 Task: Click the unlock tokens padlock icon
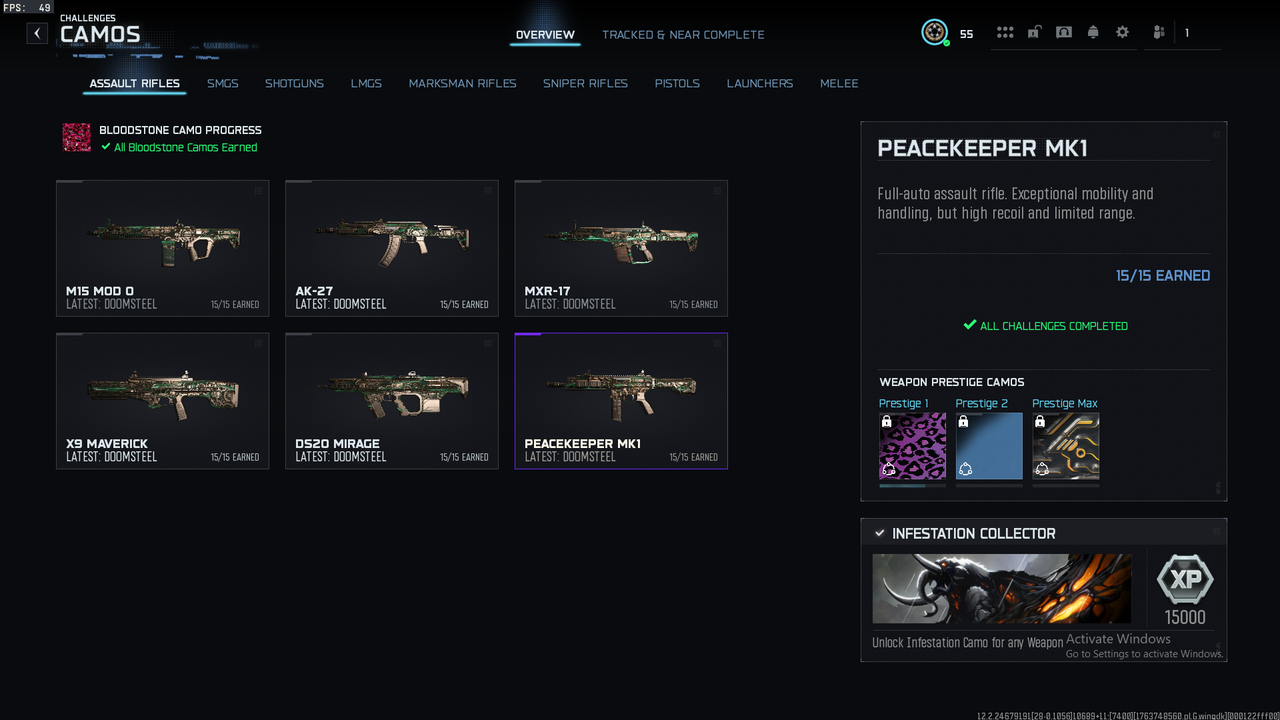coord(1034,33)
